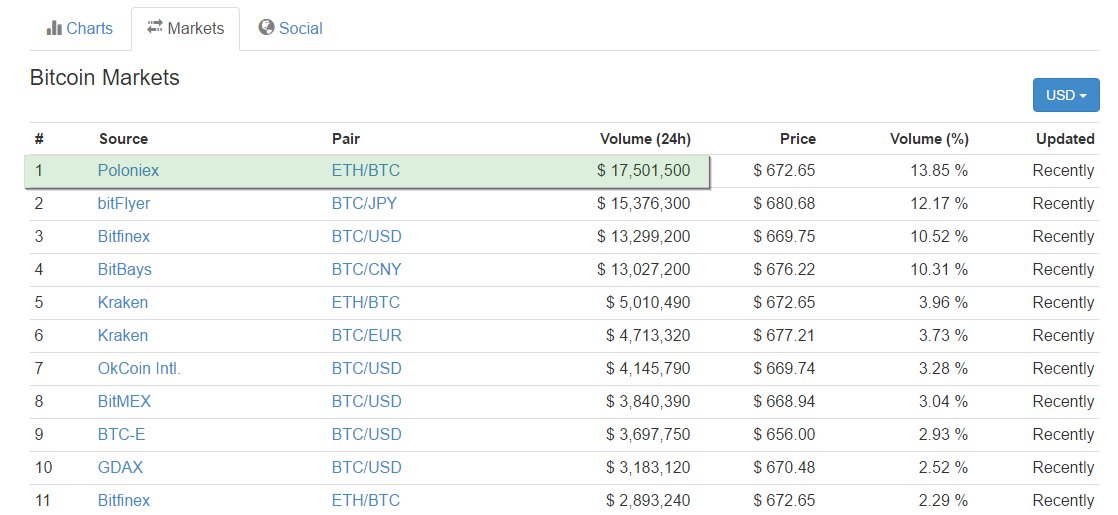The image size is (1118, 515).
Task: Click the ETH/BTC pair in Kraken row 5
Action: coord(366,302)
